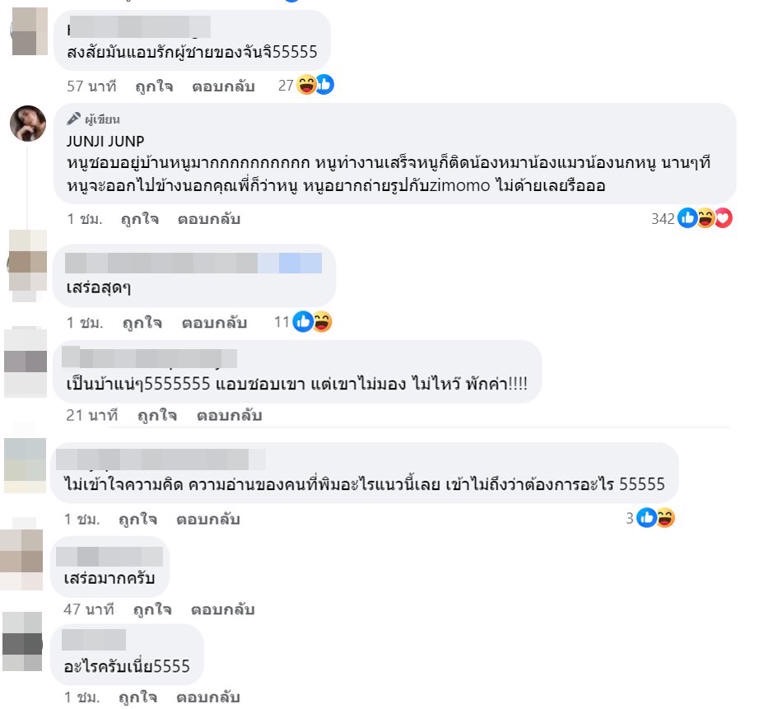
Task: Click the like reaction icon beside count 11
Action: (x=303, y=322)
